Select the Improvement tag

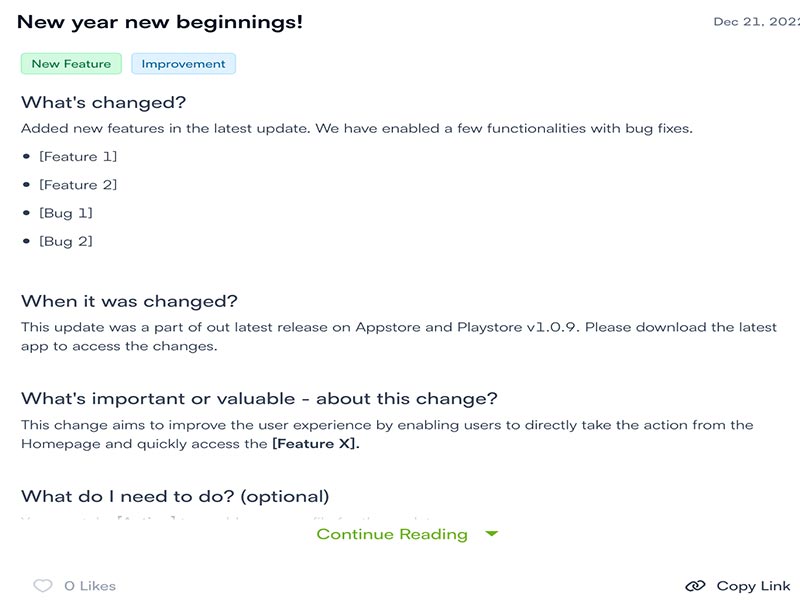[x=183, y=64]
